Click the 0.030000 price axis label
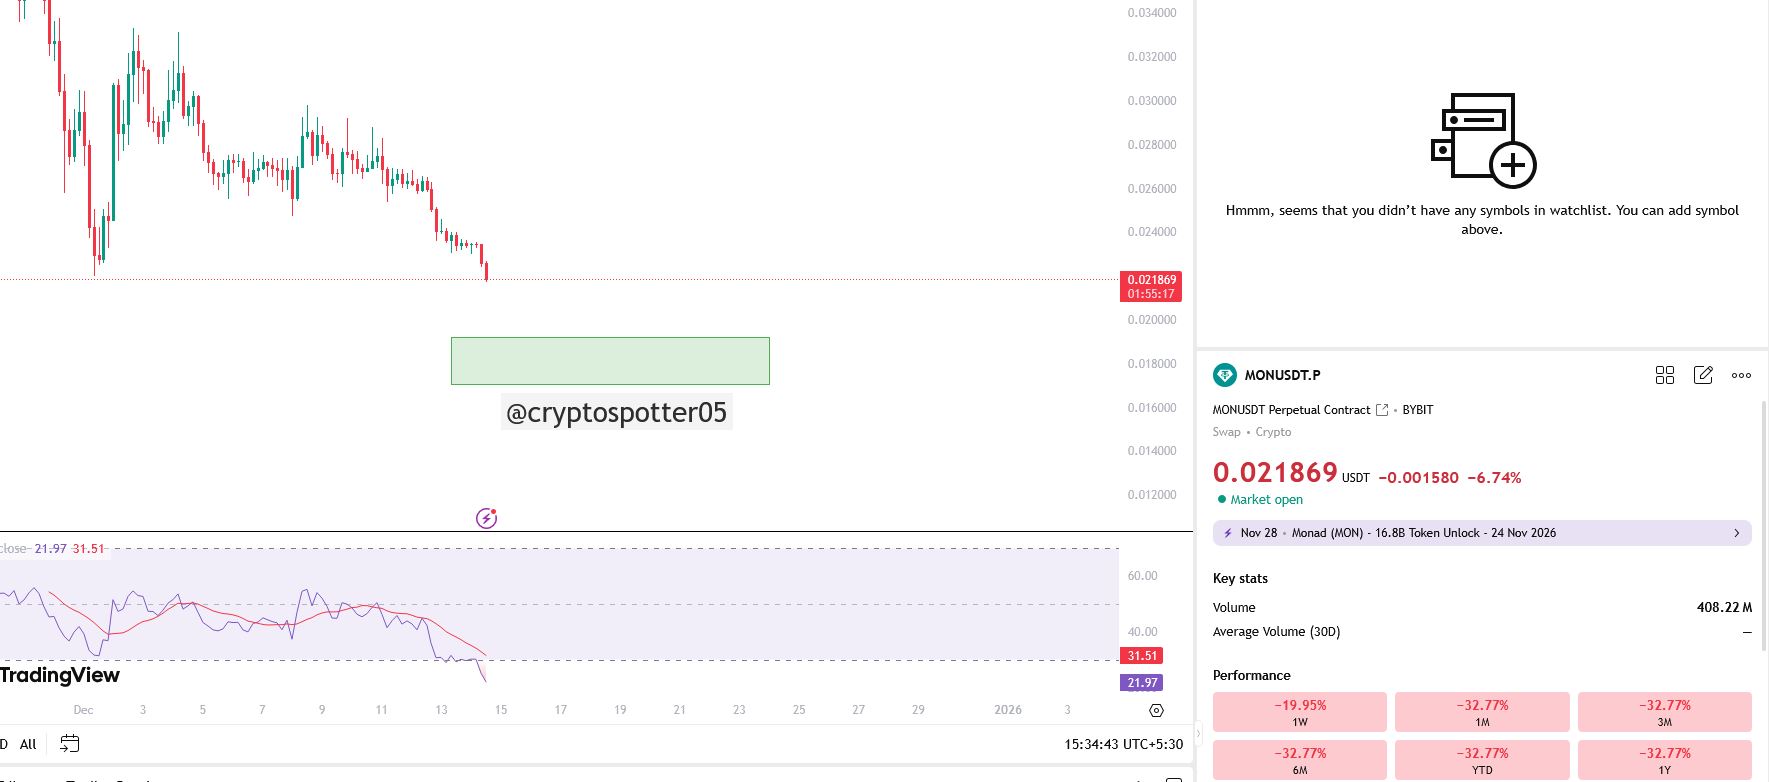This screenshot has height=782, width=1769. pyautogui.click(x=1152, y=101)
